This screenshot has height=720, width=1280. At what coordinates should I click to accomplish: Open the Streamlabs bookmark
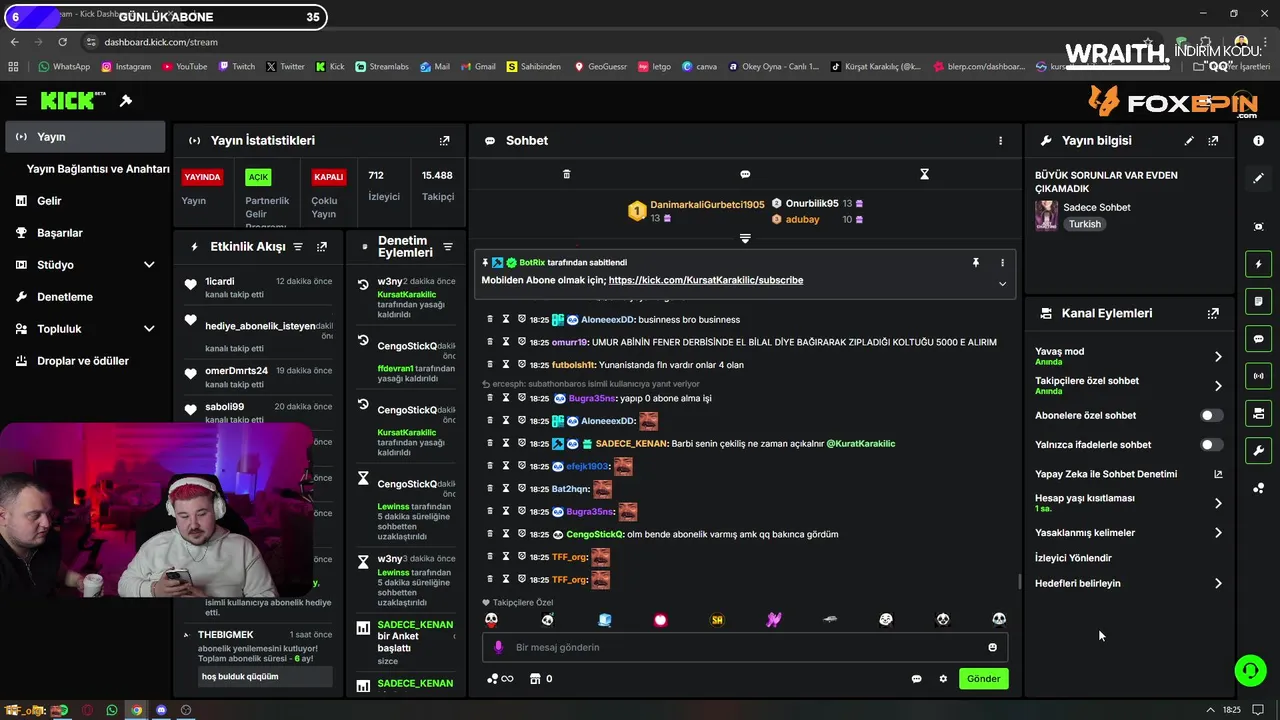(x=381, y=67)
